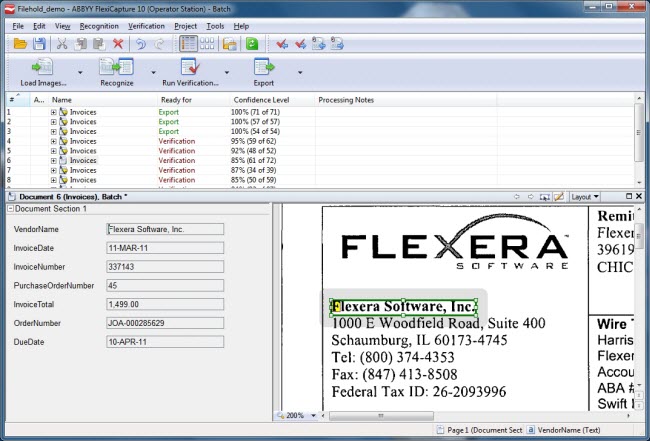Click the VendorName input field

[165, 229]
